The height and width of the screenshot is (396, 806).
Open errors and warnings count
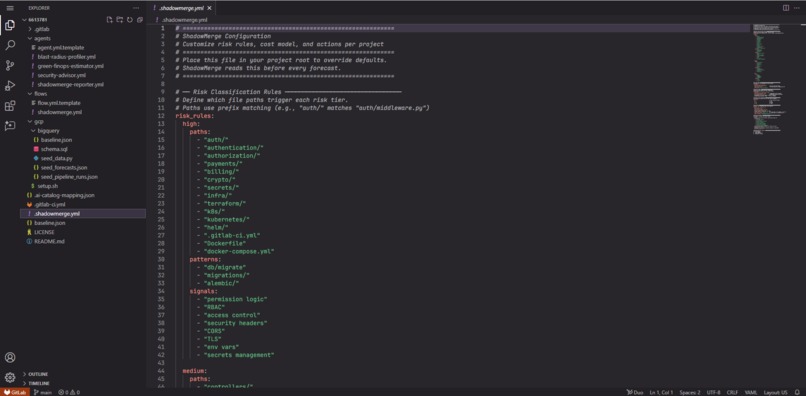[69, 392]
